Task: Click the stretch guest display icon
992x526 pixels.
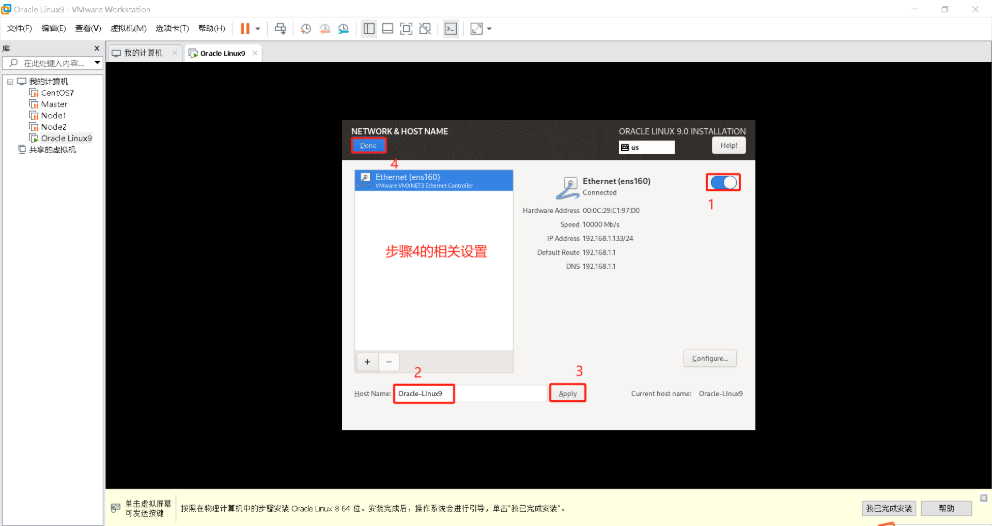Action: [476, 28]
